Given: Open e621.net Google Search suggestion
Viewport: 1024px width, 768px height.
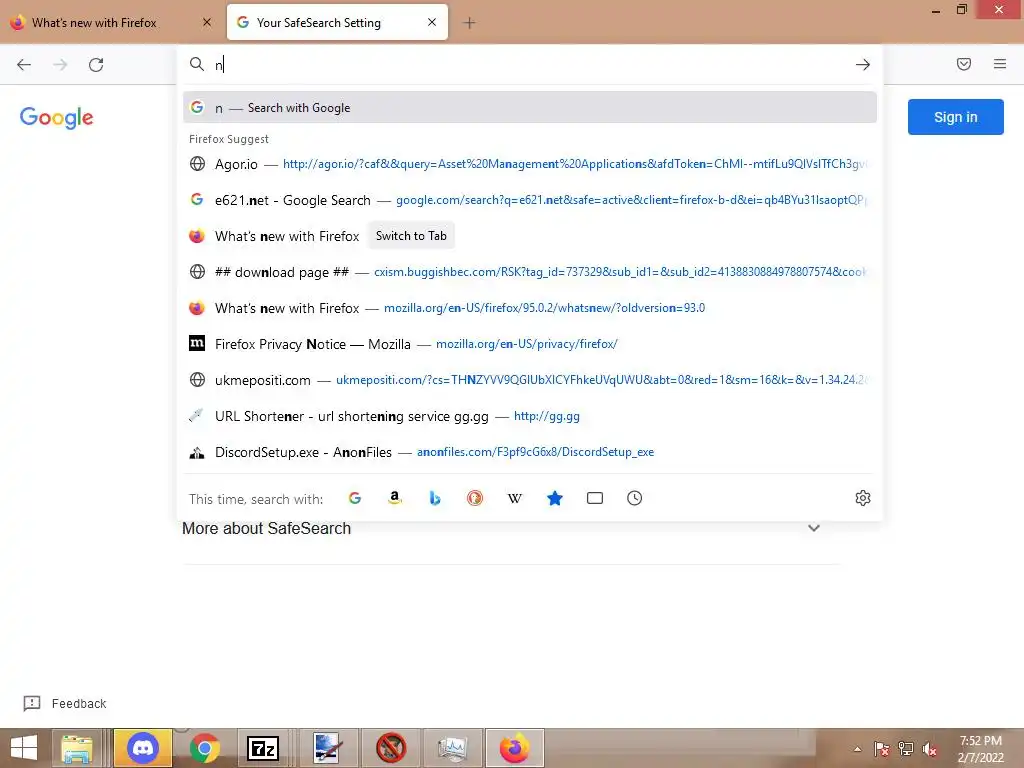Looking at the screenshot, I should pos(530,200).
